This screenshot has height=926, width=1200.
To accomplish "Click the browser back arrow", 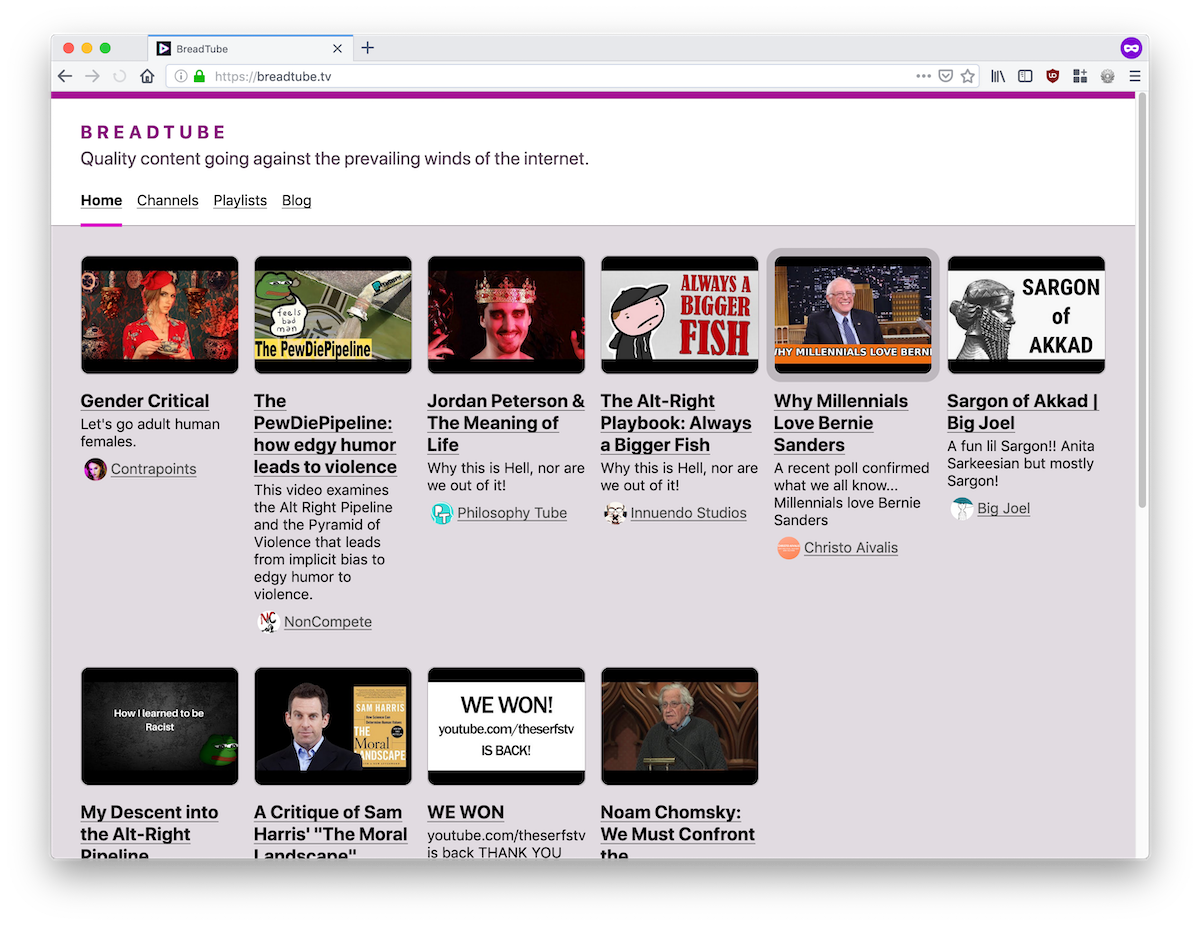I will click(x=65, y=76).
